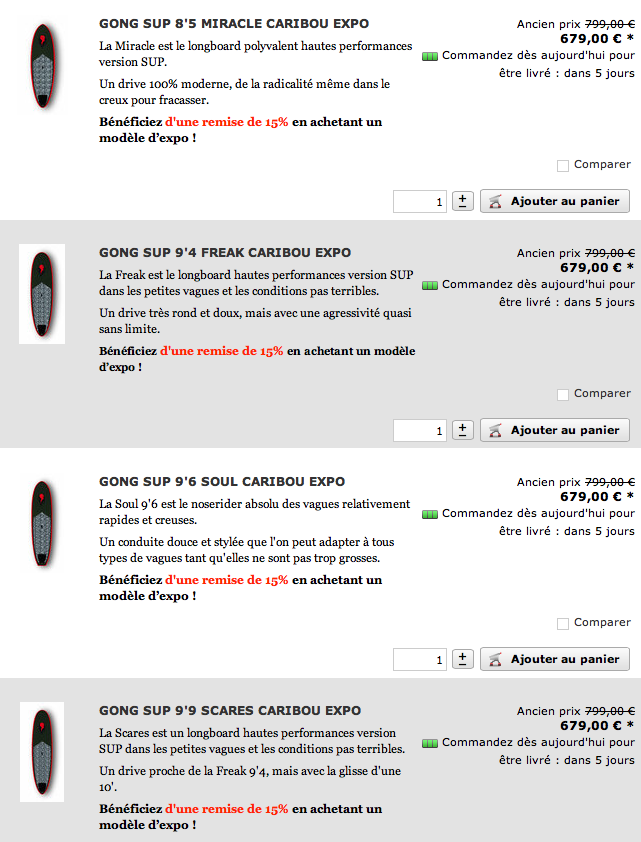641x842 pixels.
Task: Open GONG SUP 9'9 SCARES CARIBOU EXPO title
Action: (230, 710)
